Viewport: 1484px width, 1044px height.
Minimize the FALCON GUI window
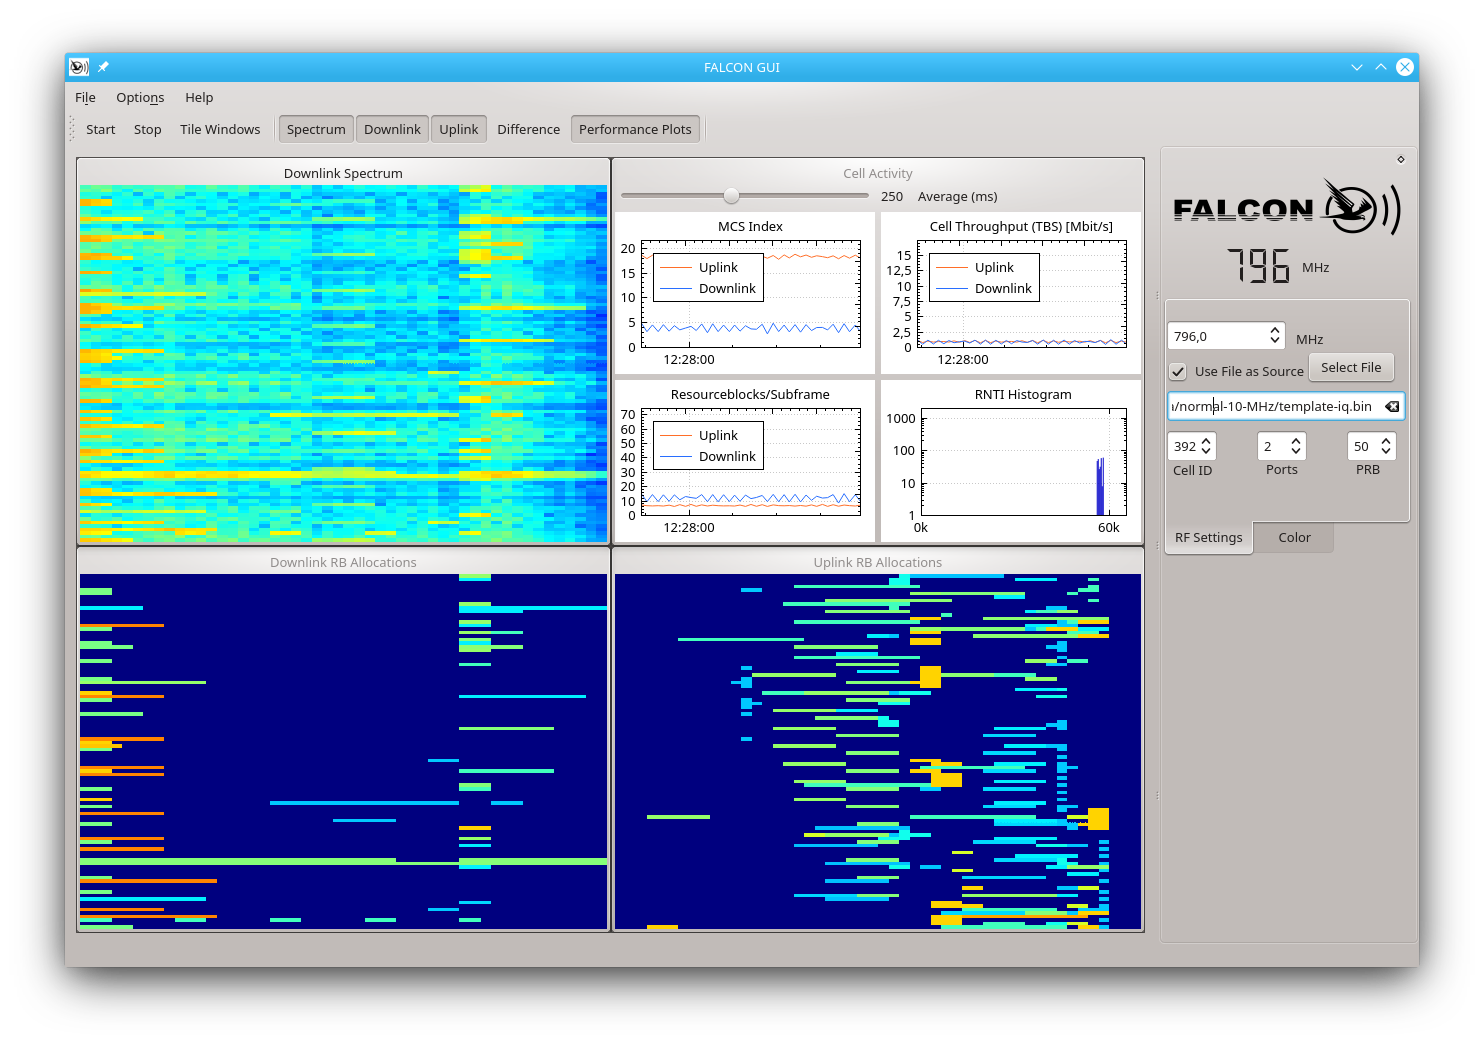(1357, 67)
